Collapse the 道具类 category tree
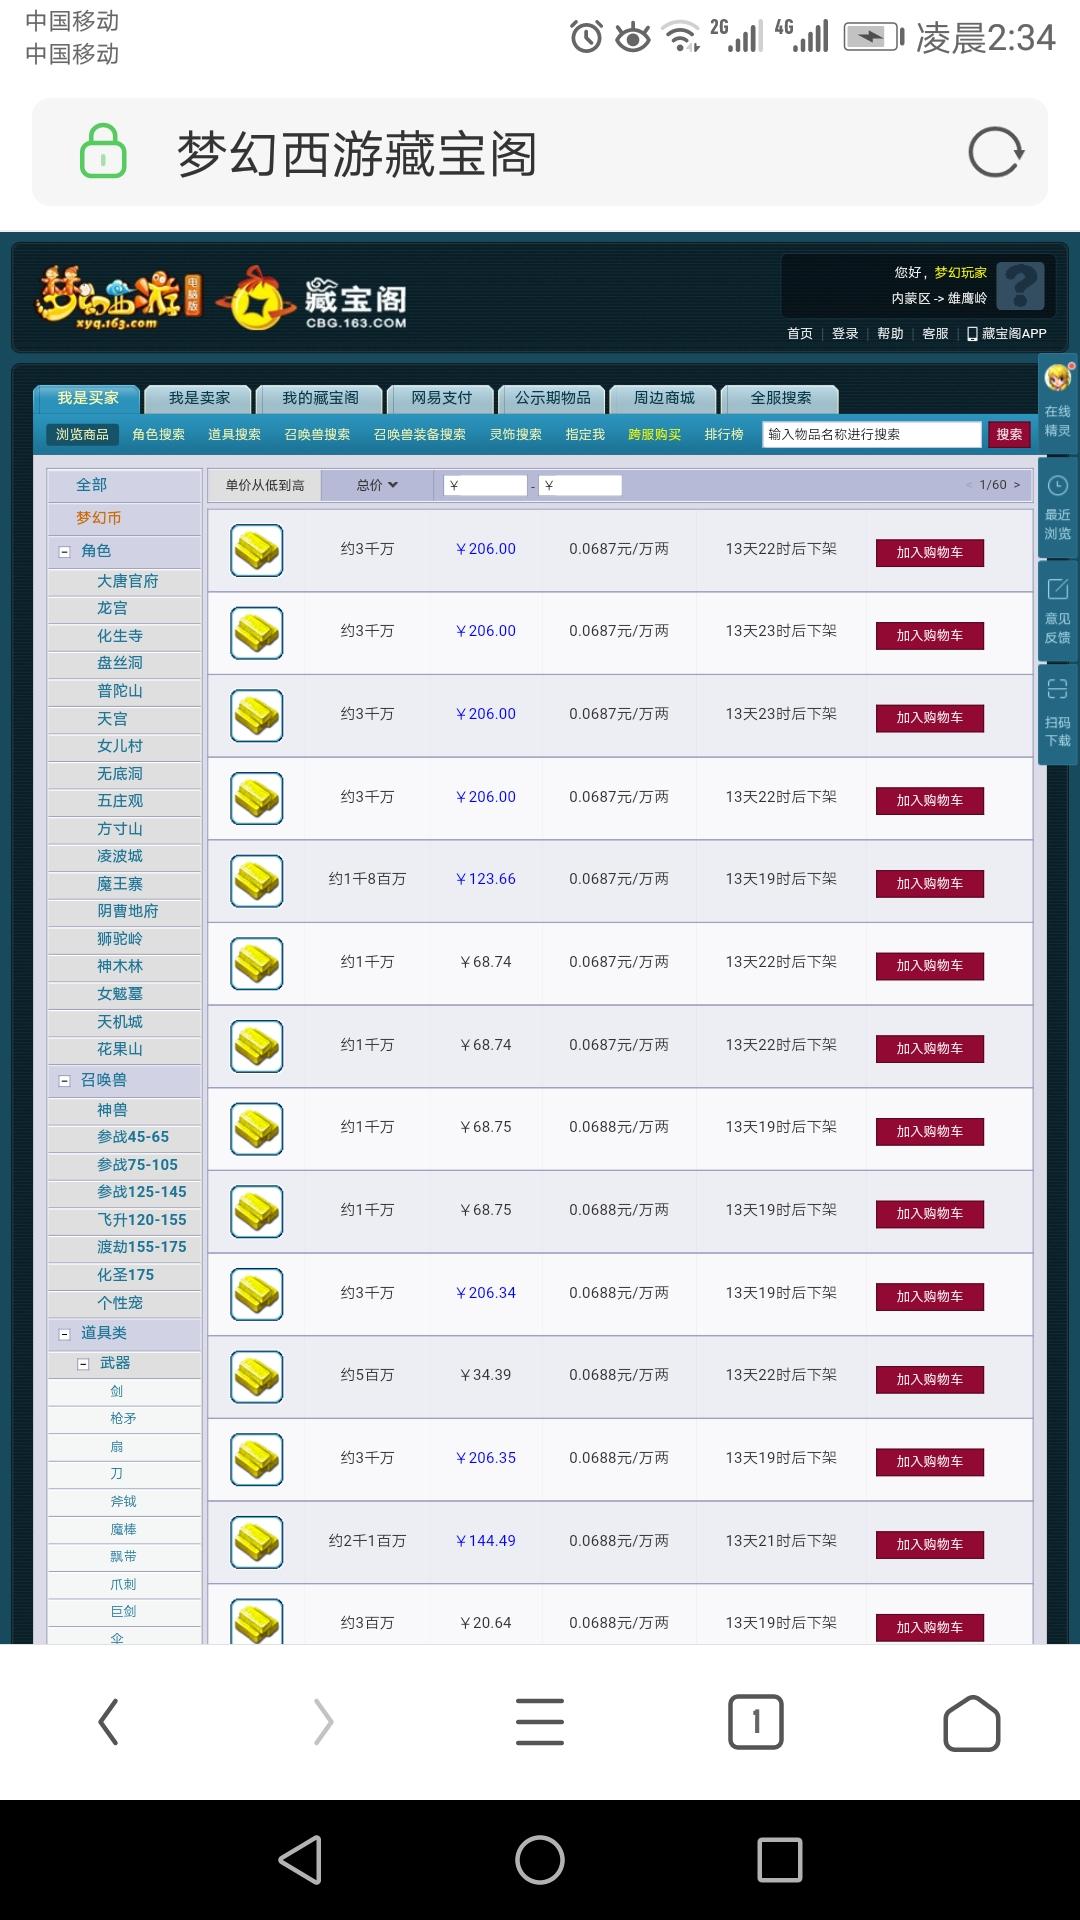 click(x=65, y=1334)
